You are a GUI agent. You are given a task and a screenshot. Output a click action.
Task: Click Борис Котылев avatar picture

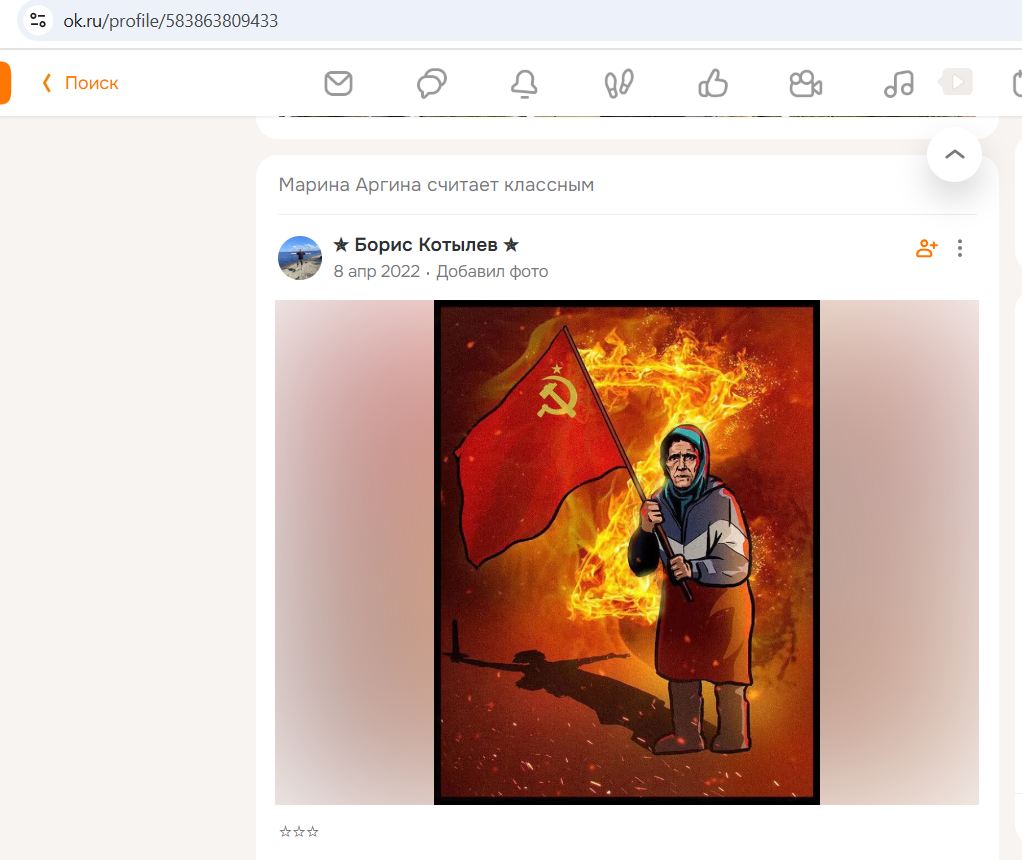tap(300, 258)
